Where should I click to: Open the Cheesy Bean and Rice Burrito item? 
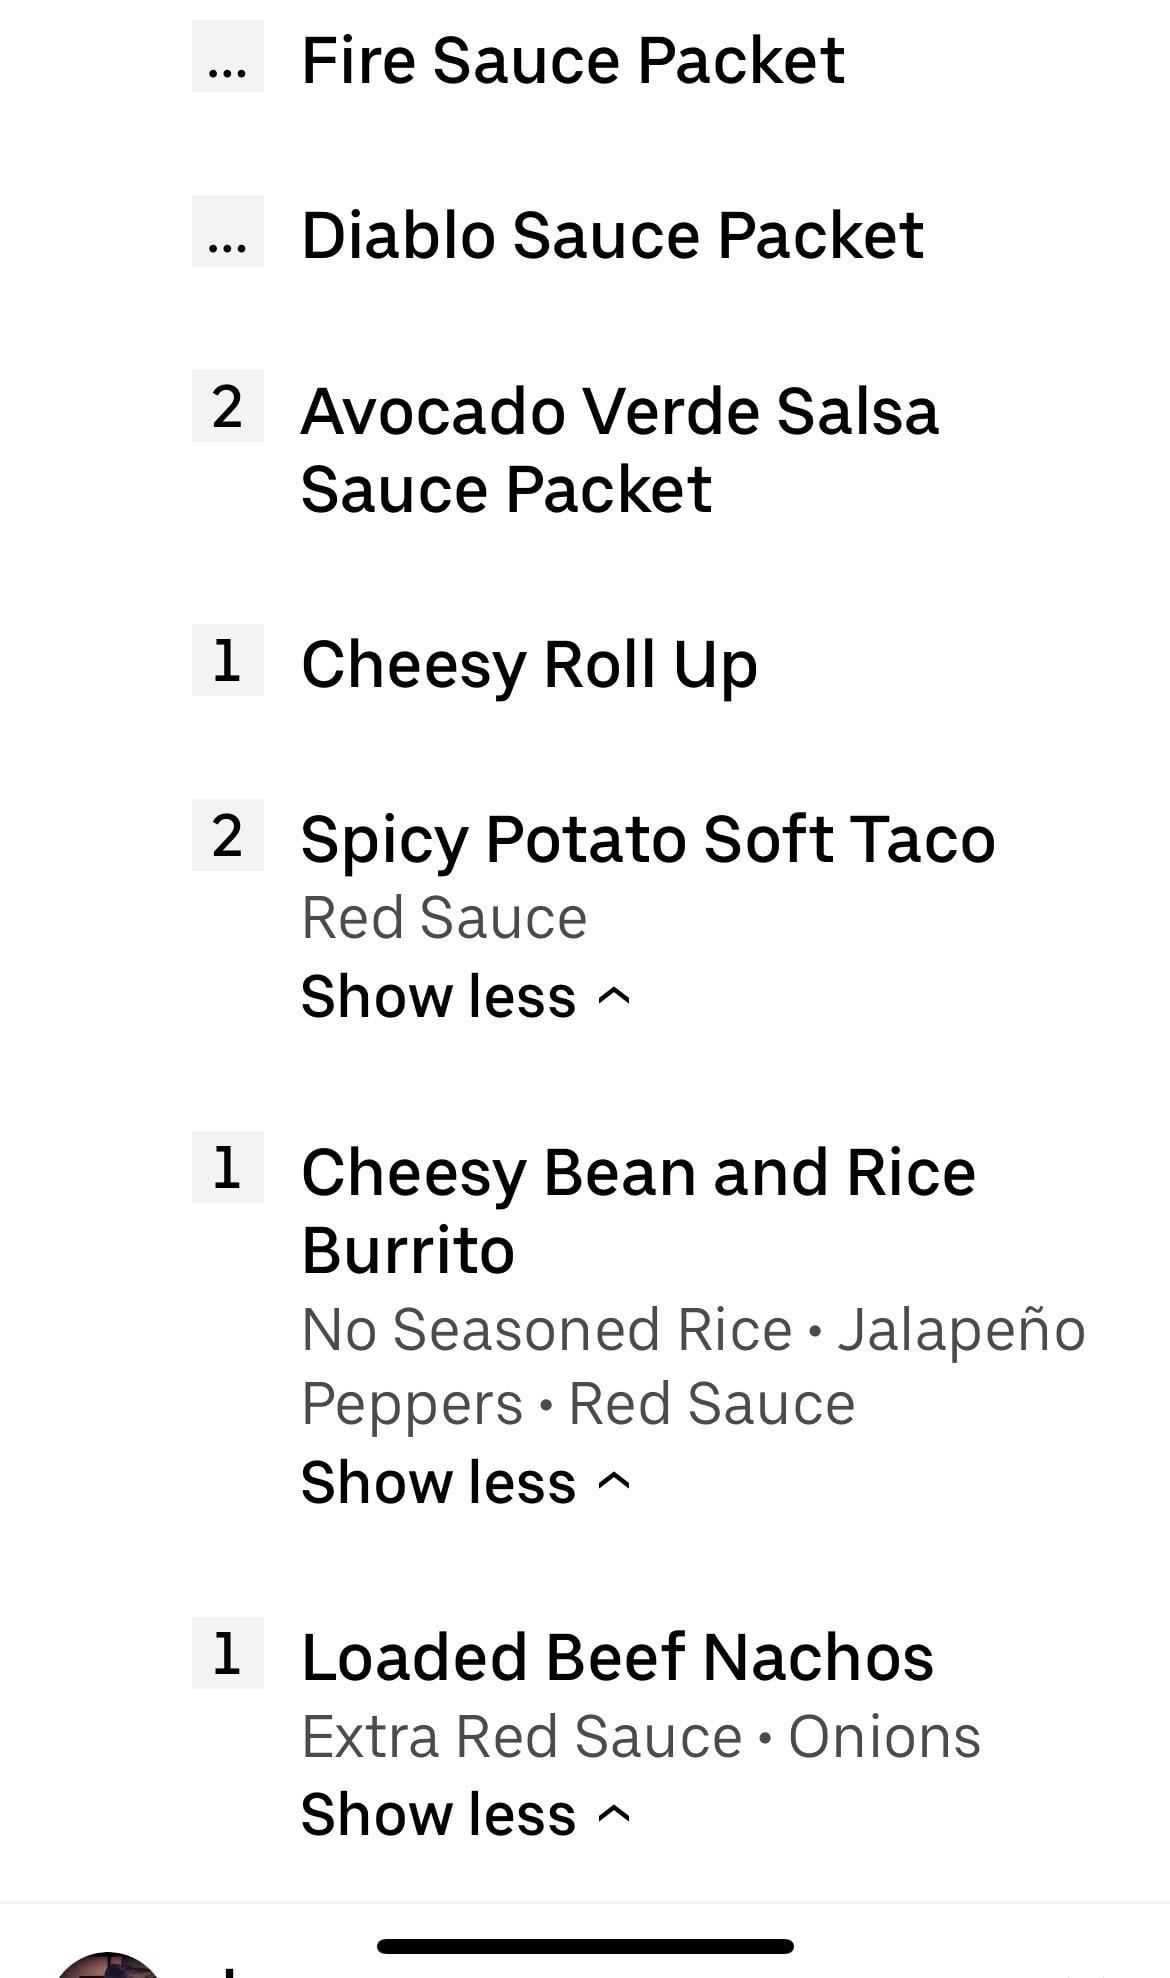(638, 1210)
